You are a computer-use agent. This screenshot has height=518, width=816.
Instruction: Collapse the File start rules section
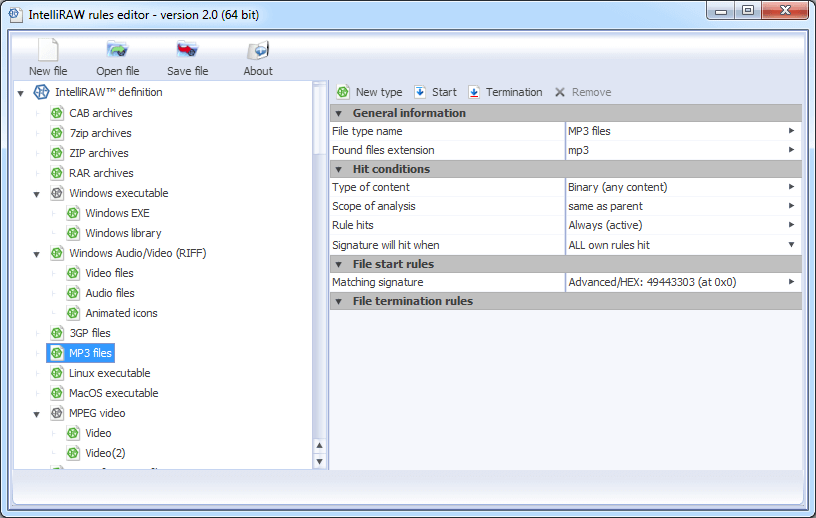point(339,264)
